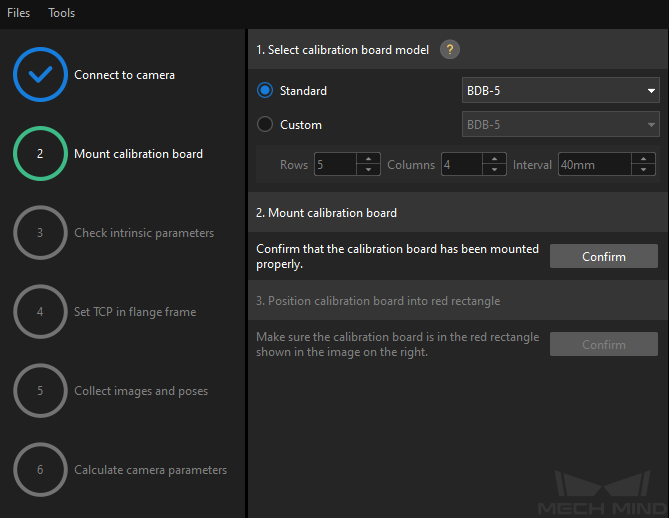The width and height of the screenshot is (669, 518).
Task: Click step 3 Check intrinsic parameters circle
Action: click(40, 233)
